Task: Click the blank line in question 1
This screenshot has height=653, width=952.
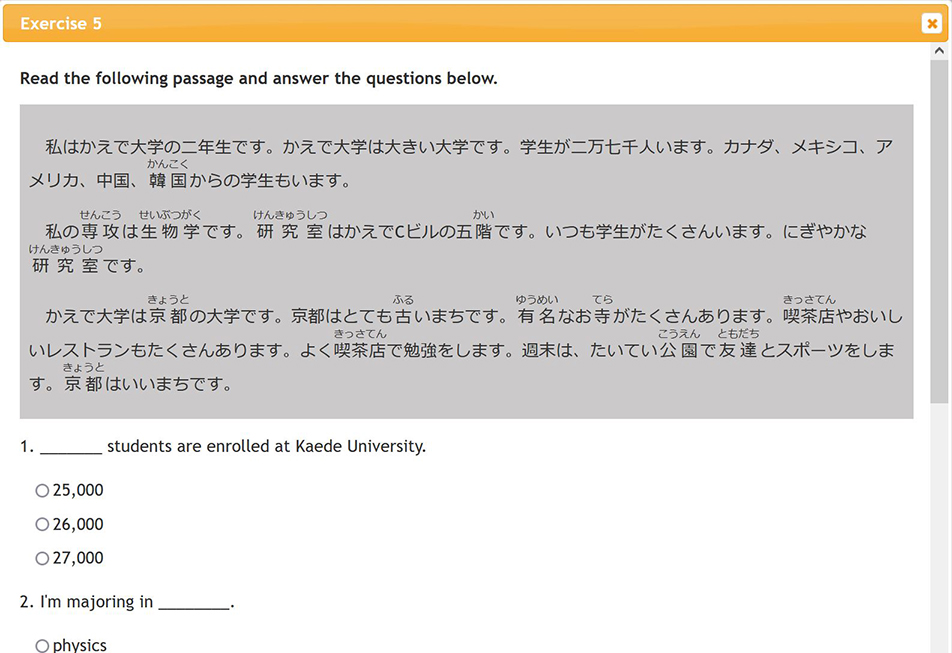Action: [x=71, y=447]
